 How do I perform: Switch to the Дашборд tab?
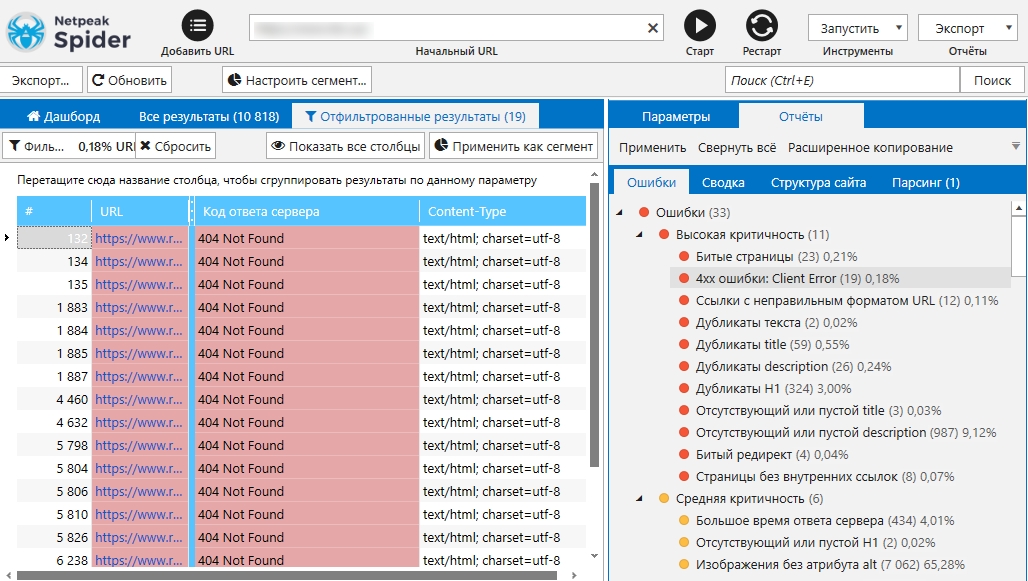click(x=63, y=116)
